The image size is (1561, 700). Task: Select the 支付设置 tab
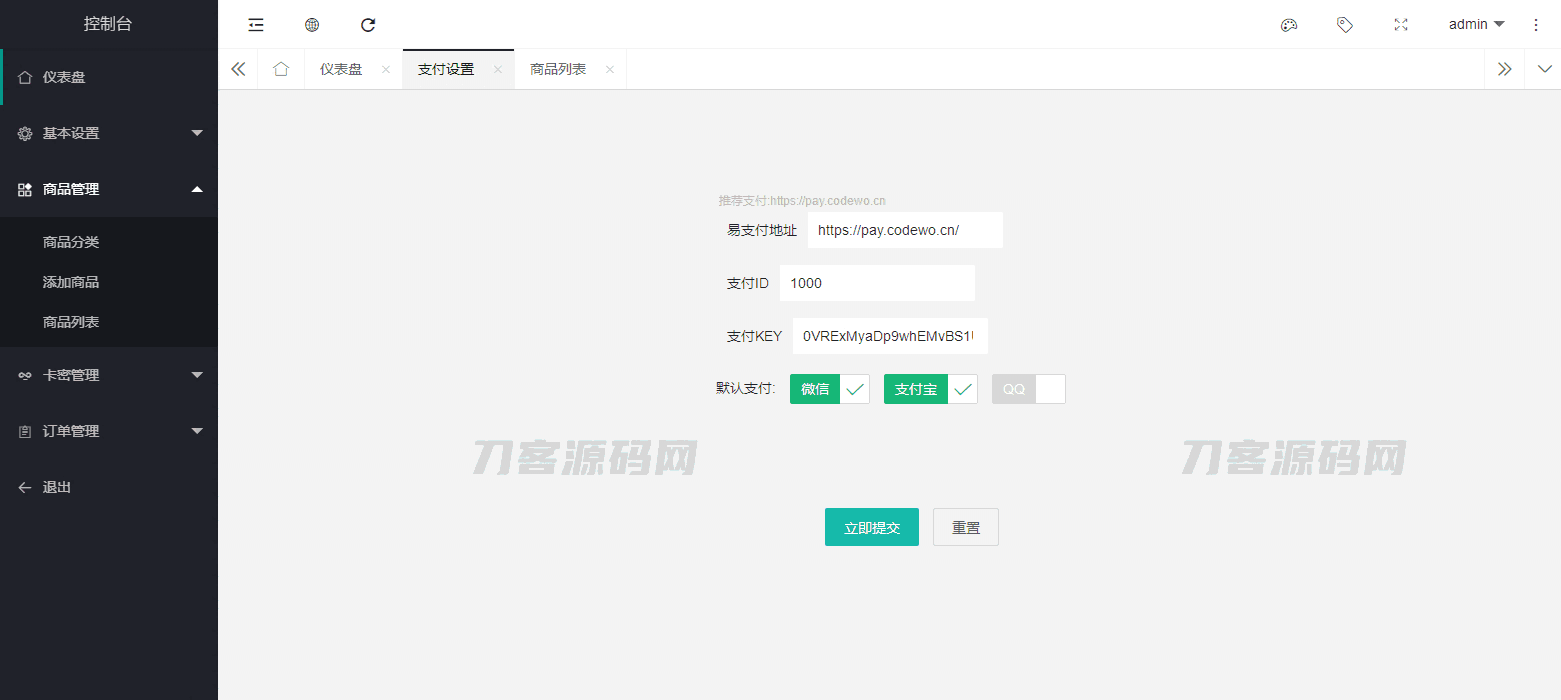(446, 70)
